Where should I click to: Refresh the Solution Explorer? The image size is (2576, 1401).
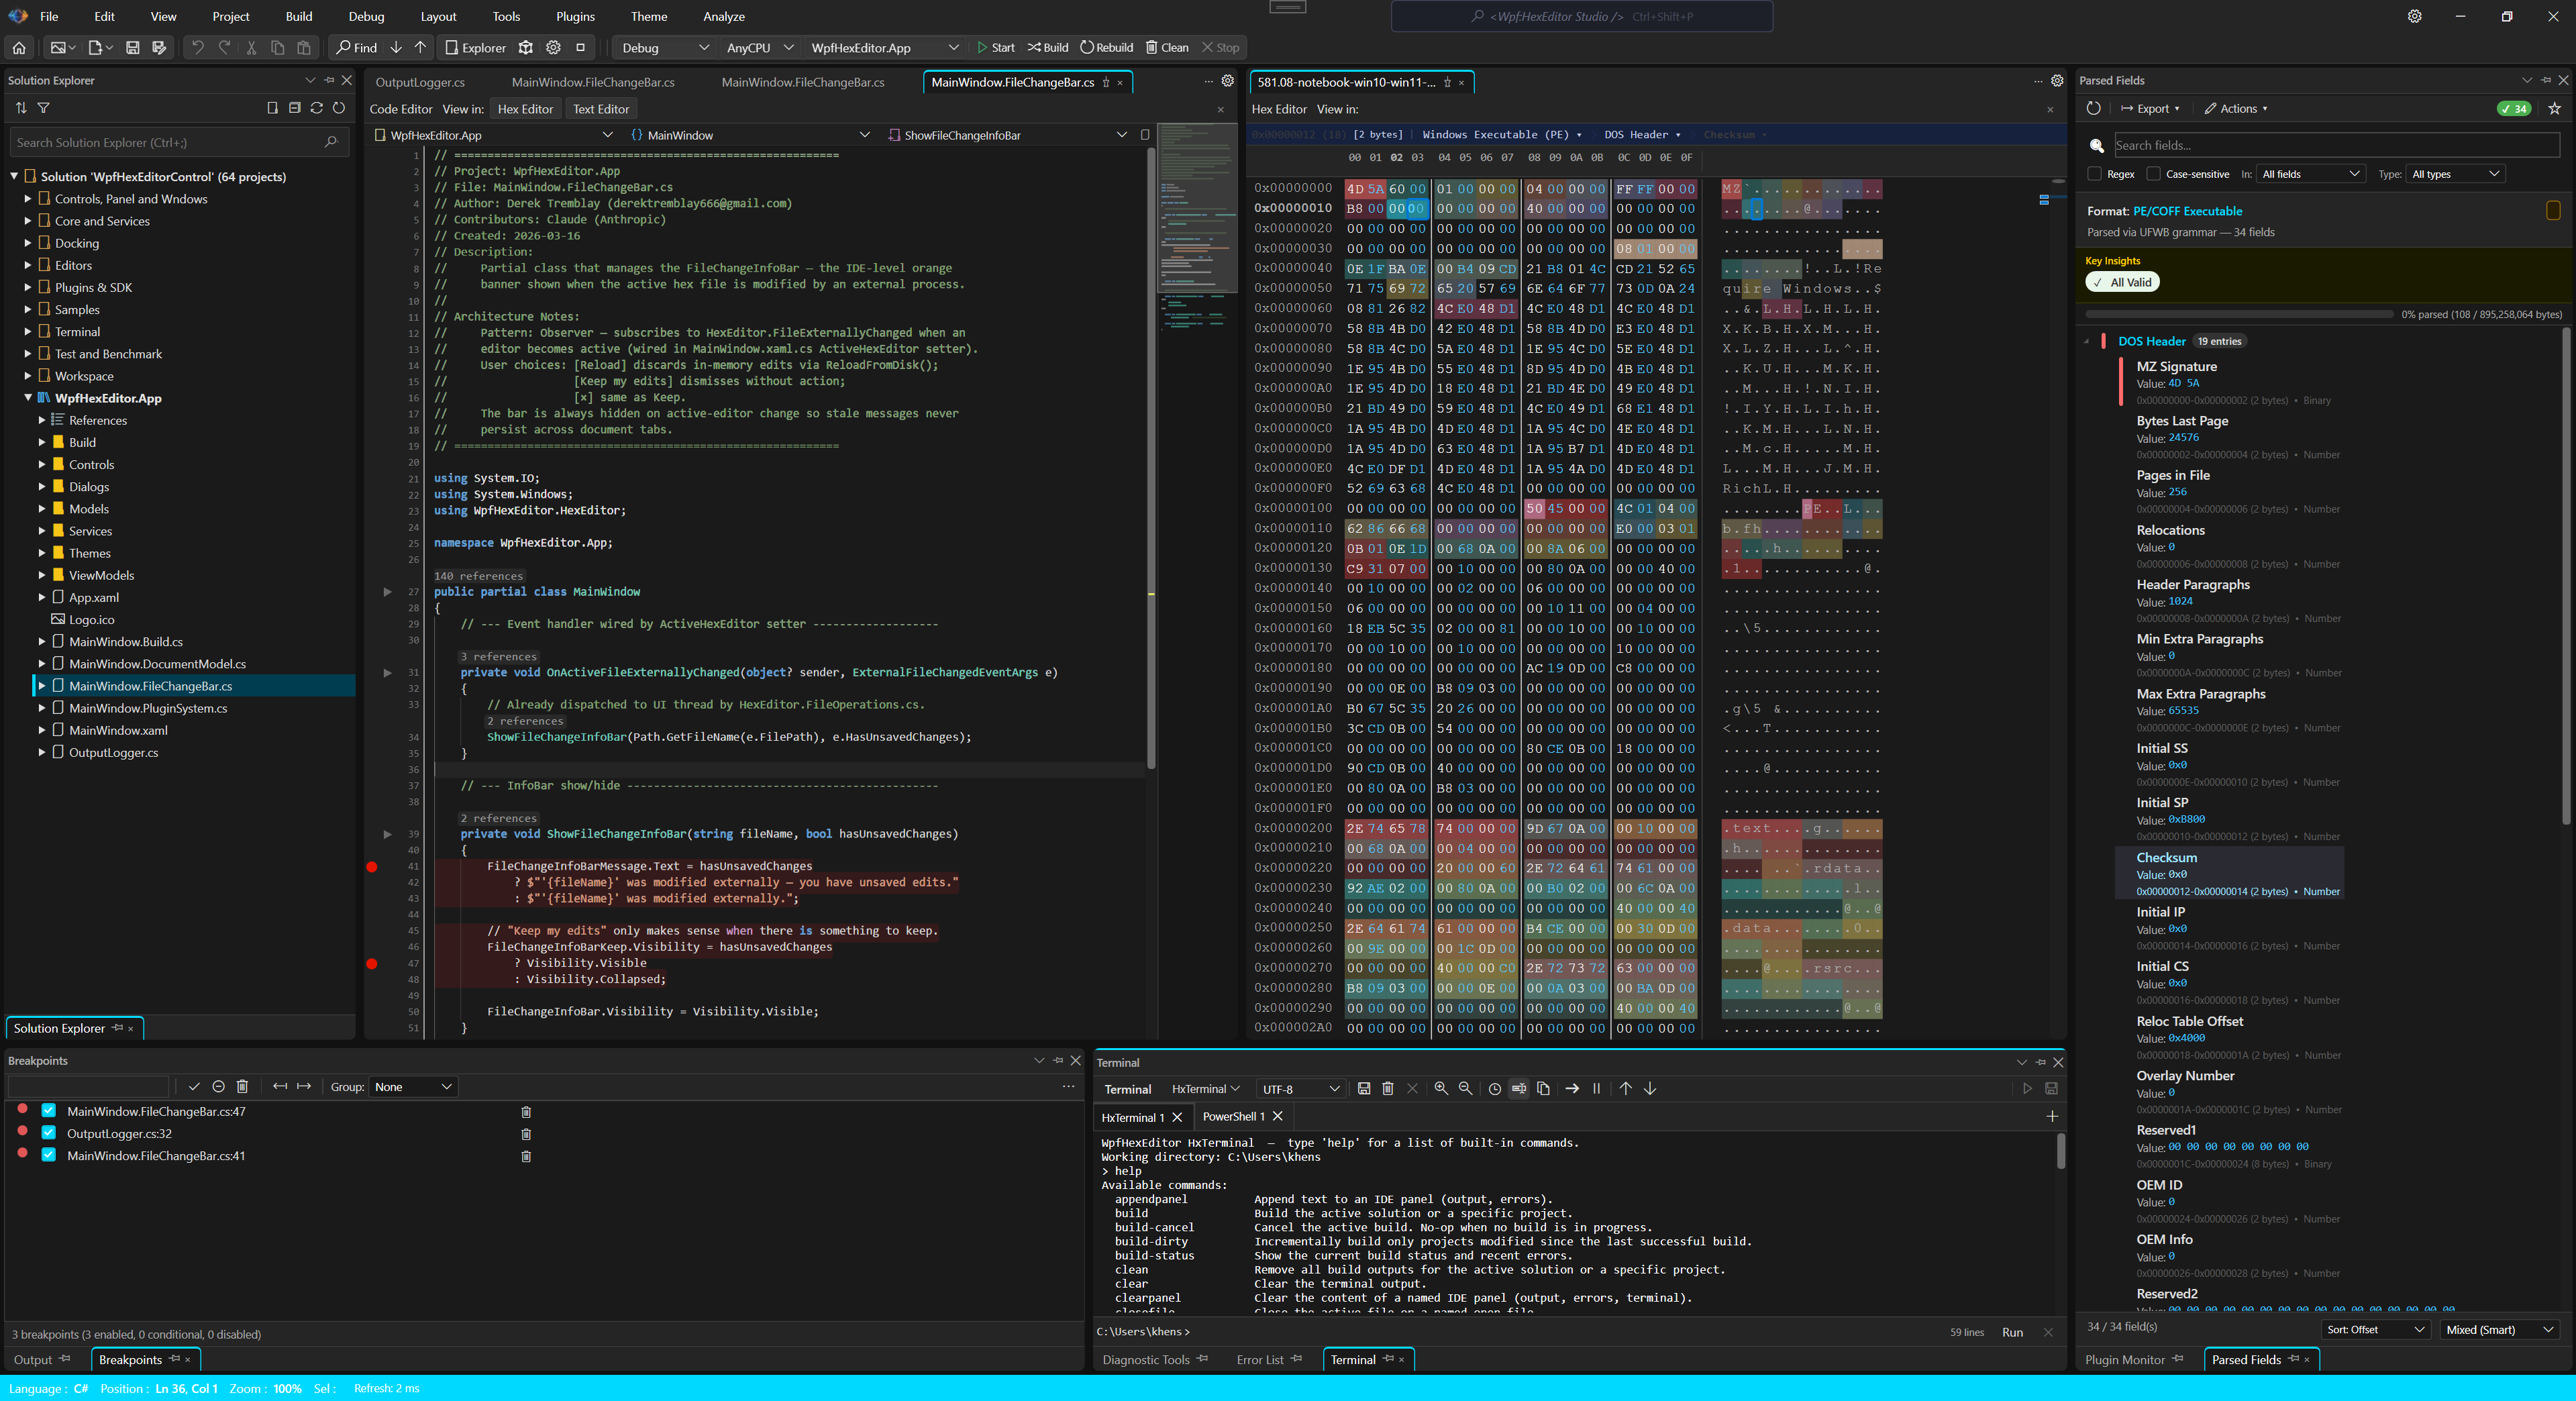point(339,108)
